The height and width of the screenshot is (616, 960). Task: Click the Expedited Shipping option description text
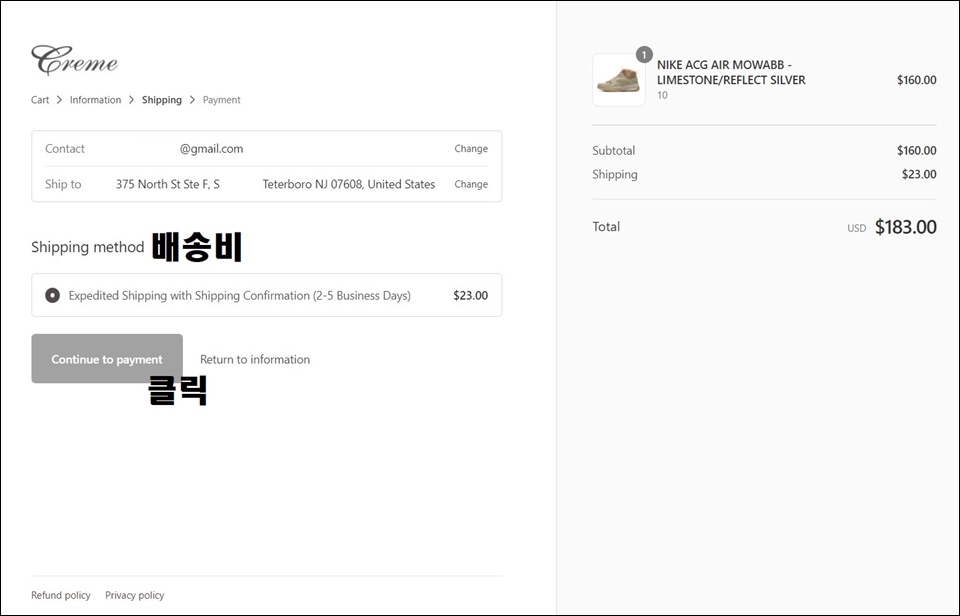pyautogui.click(x=239, y=296)
